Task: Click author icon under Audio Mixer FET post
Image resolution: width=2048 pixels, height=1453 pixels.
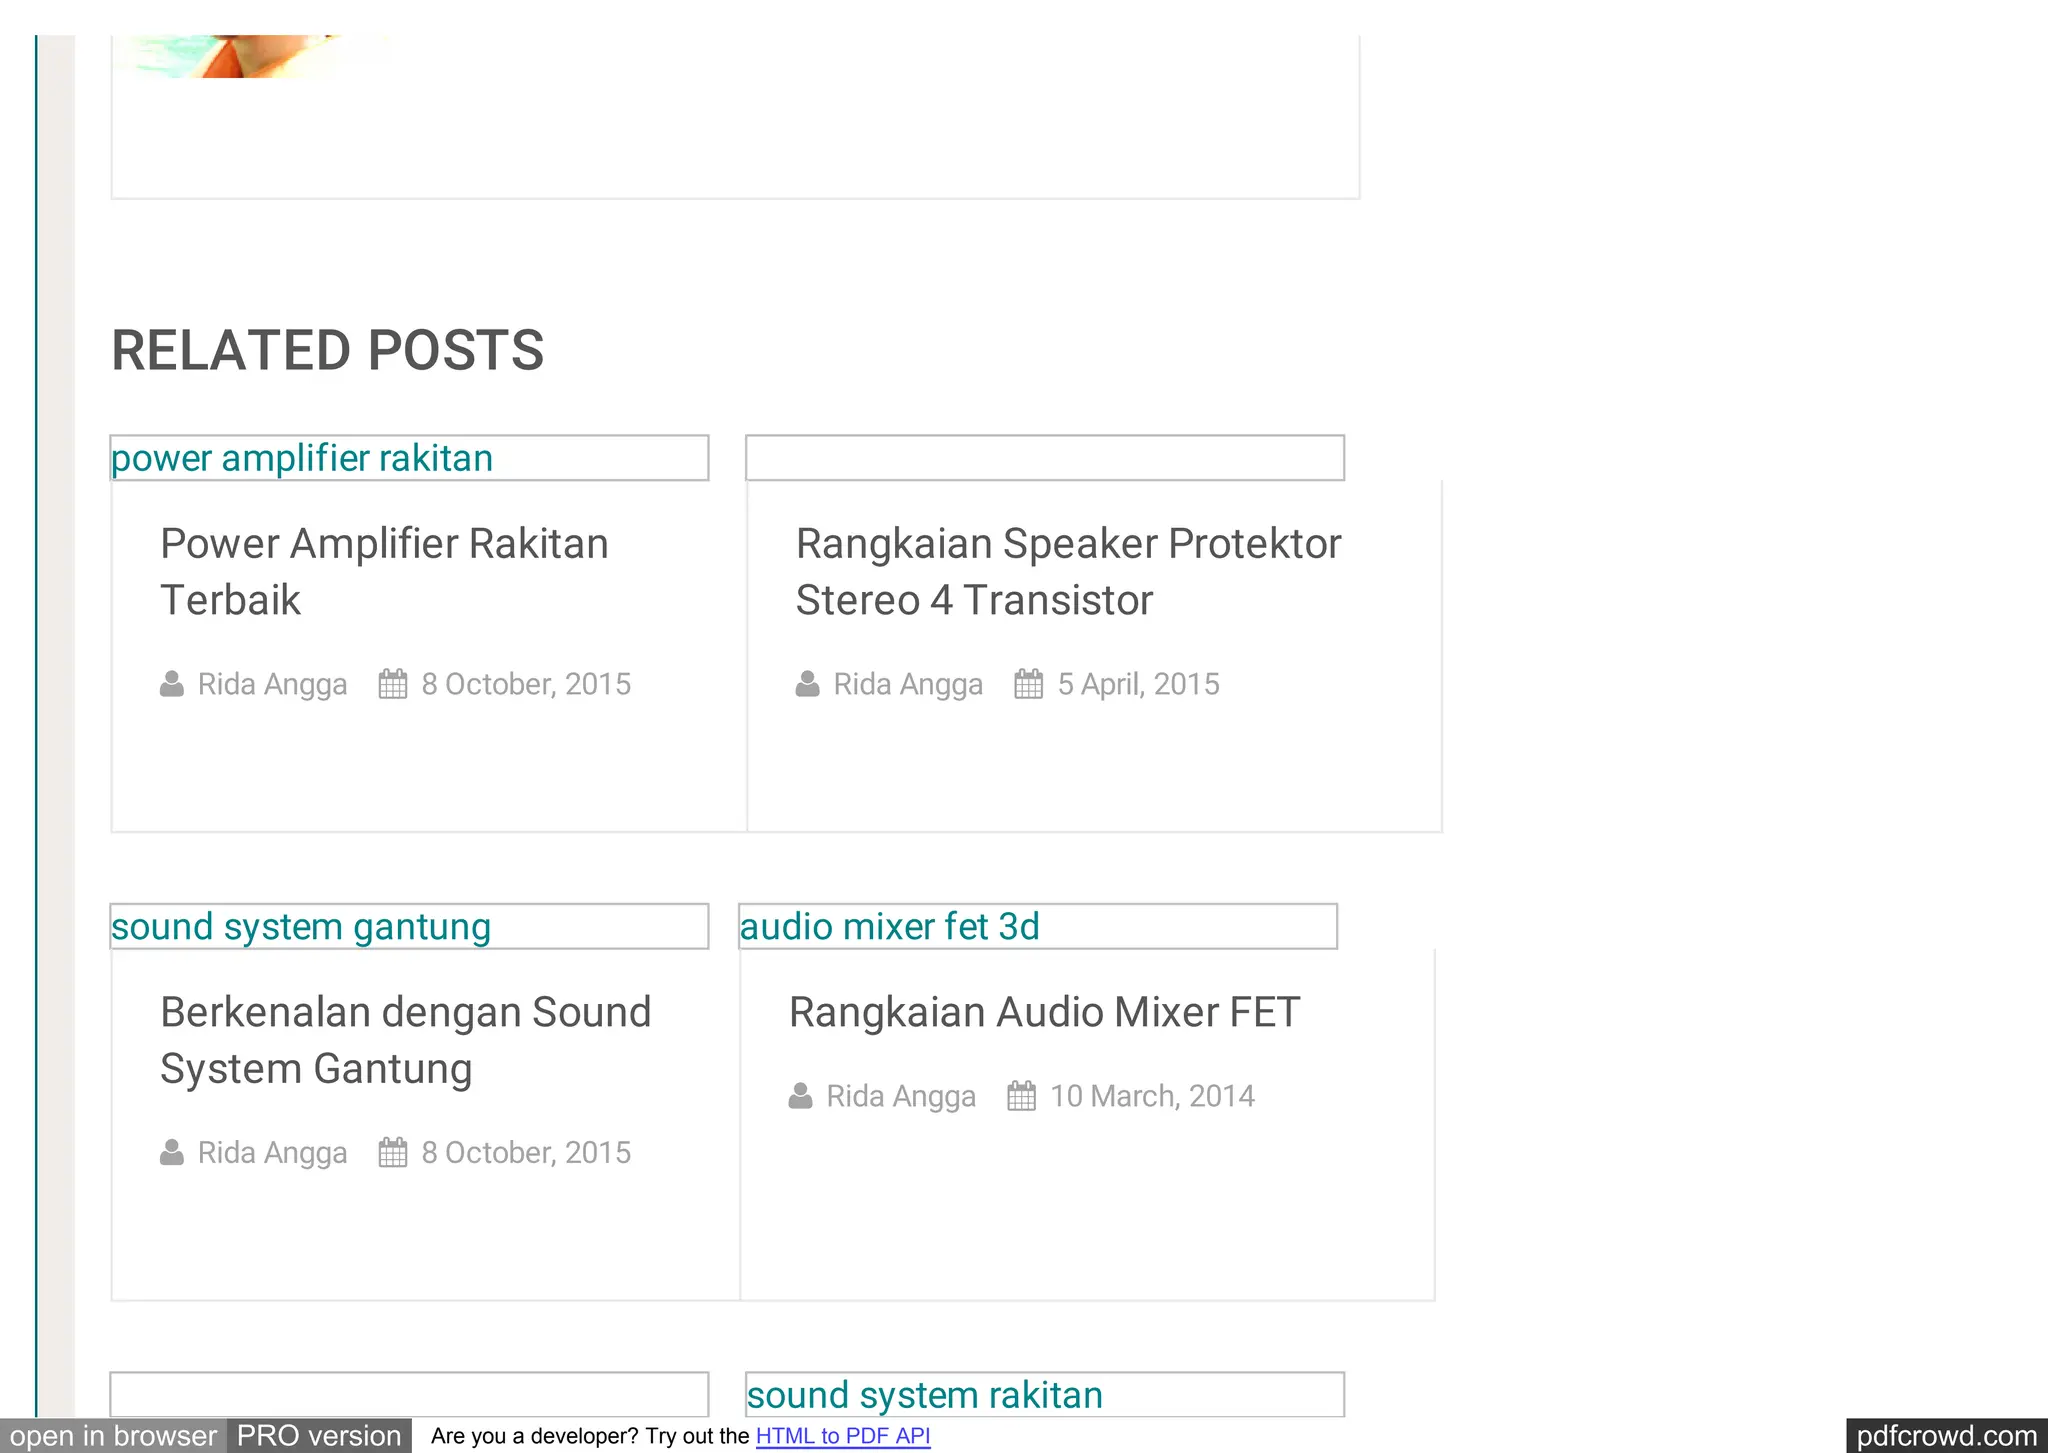Action: 801,1096
